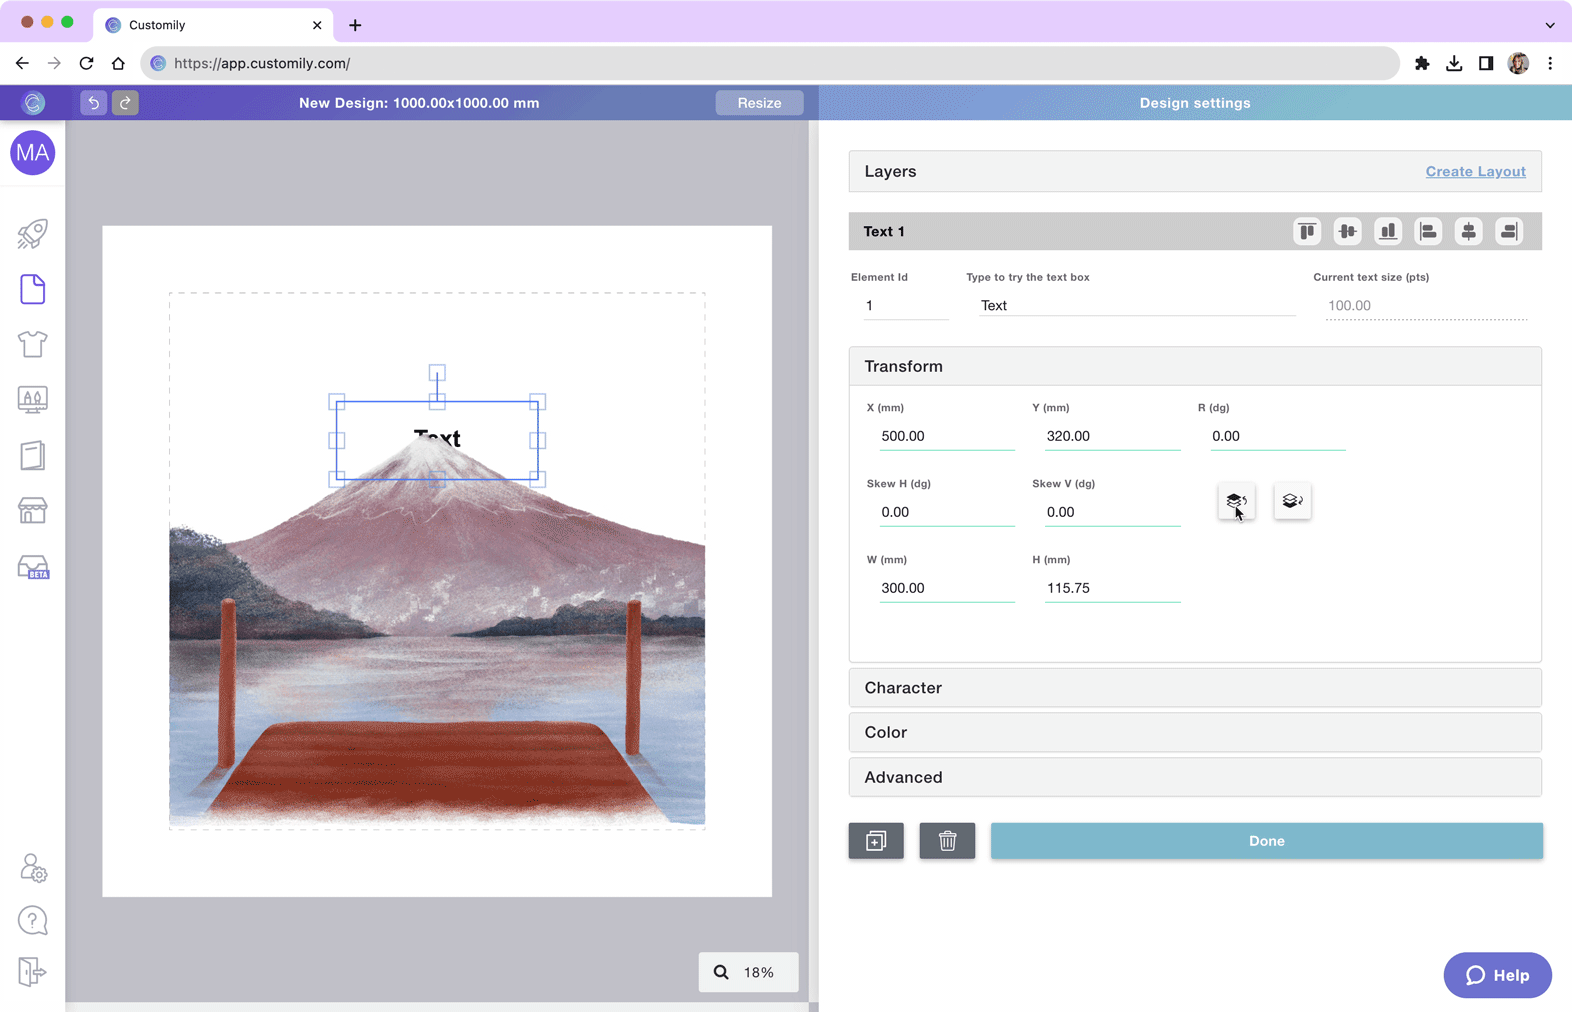Align text to horizontal center
The image size is (1572, 1012).
coord(1468,232)
